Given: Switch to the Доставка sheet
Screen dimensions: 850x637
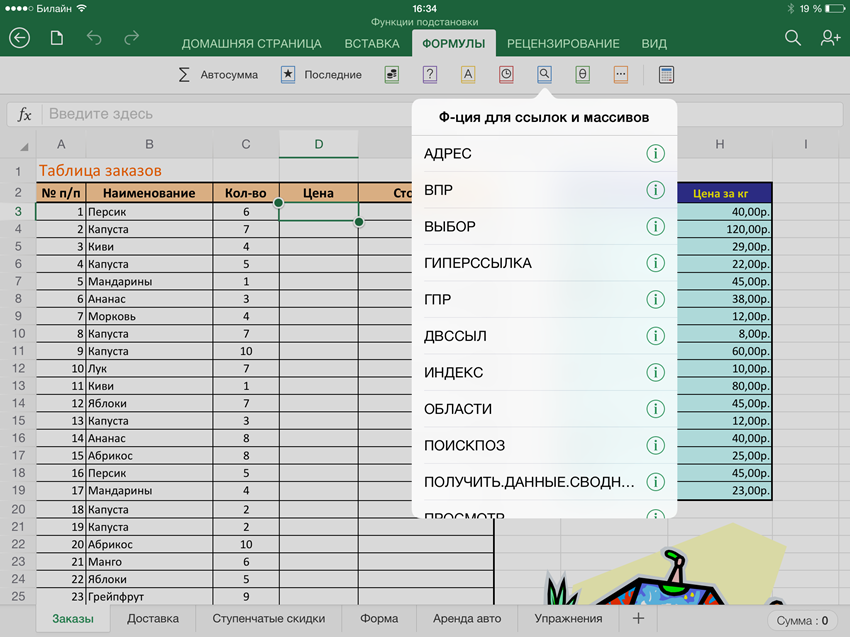Looking at the screenshot, I should 153,619.
